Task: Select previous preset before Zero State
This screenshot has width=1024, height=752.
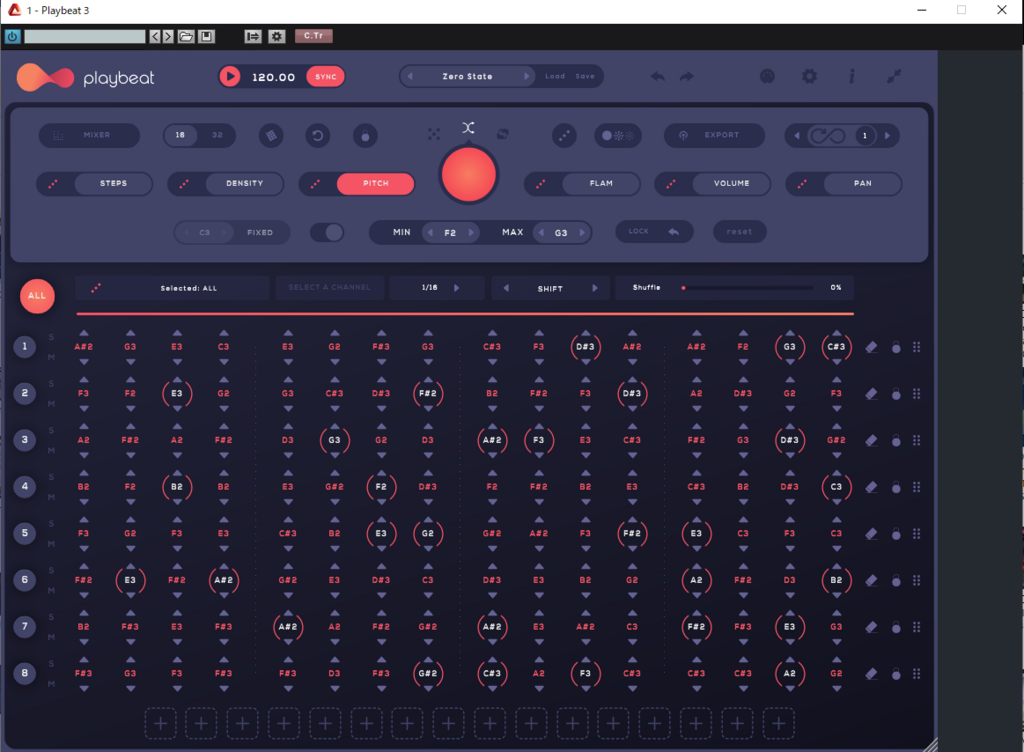Action: tap(410, 76)
